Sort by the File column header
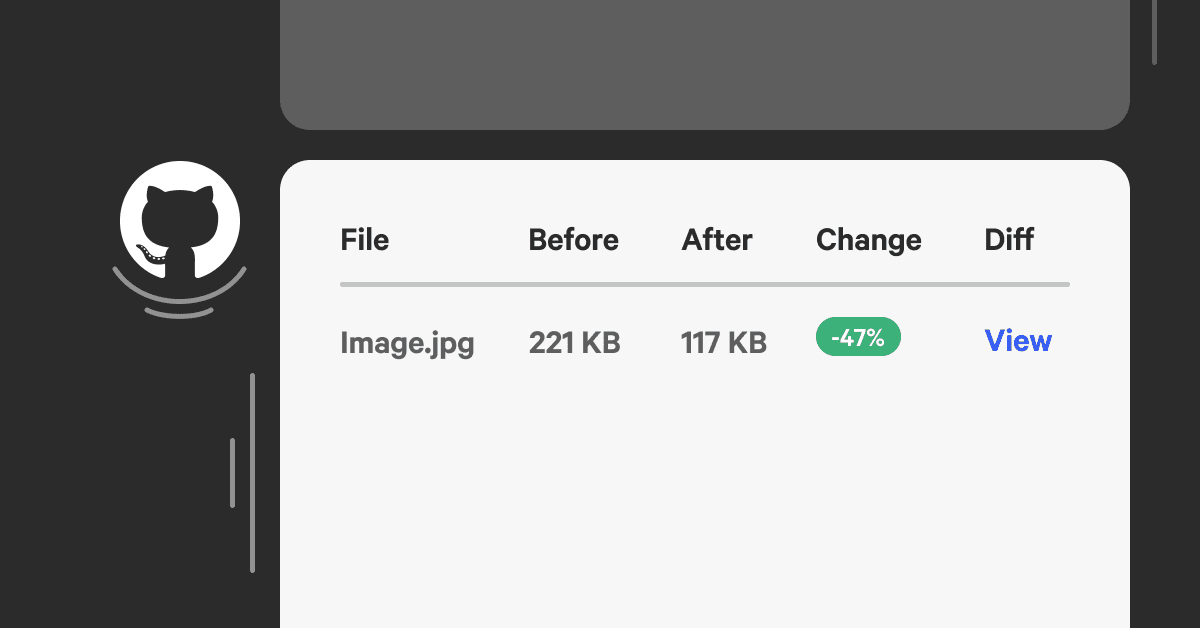1200x628 pixels. (x=365, y=240)
